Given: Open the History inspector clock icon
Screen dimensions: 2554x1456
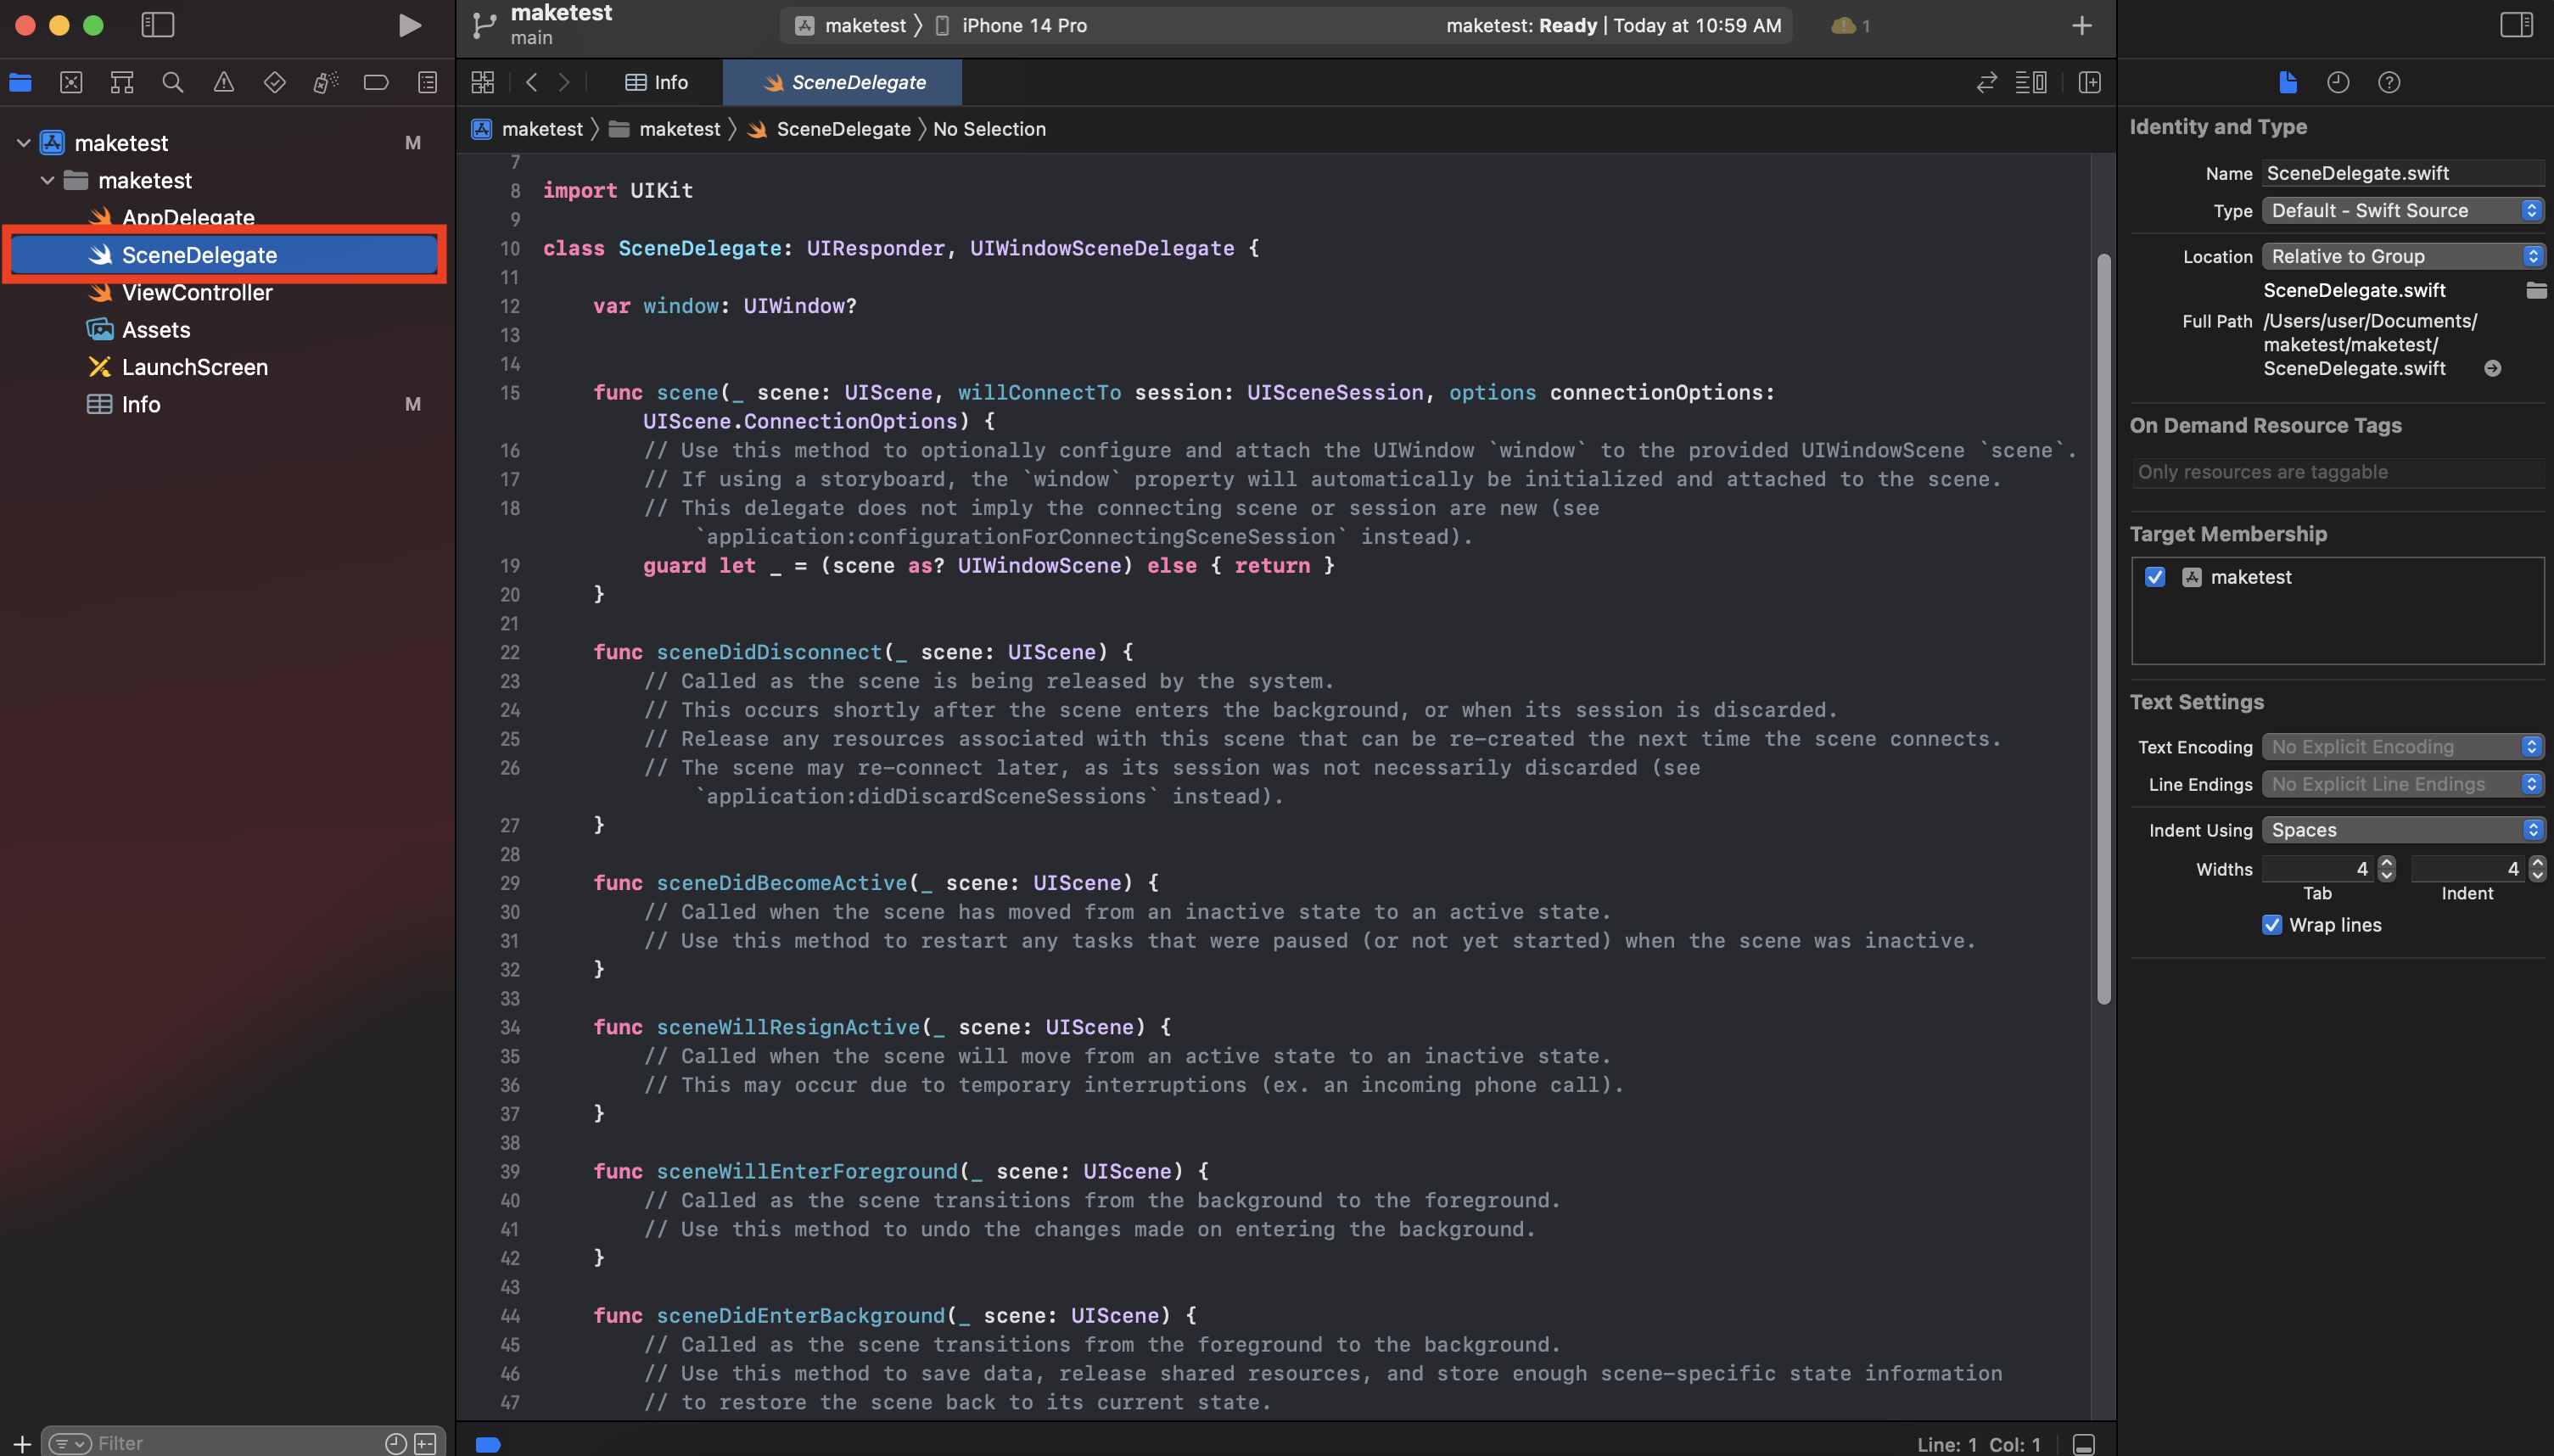Looking at the screenshot, I should tap(2337, 82).
